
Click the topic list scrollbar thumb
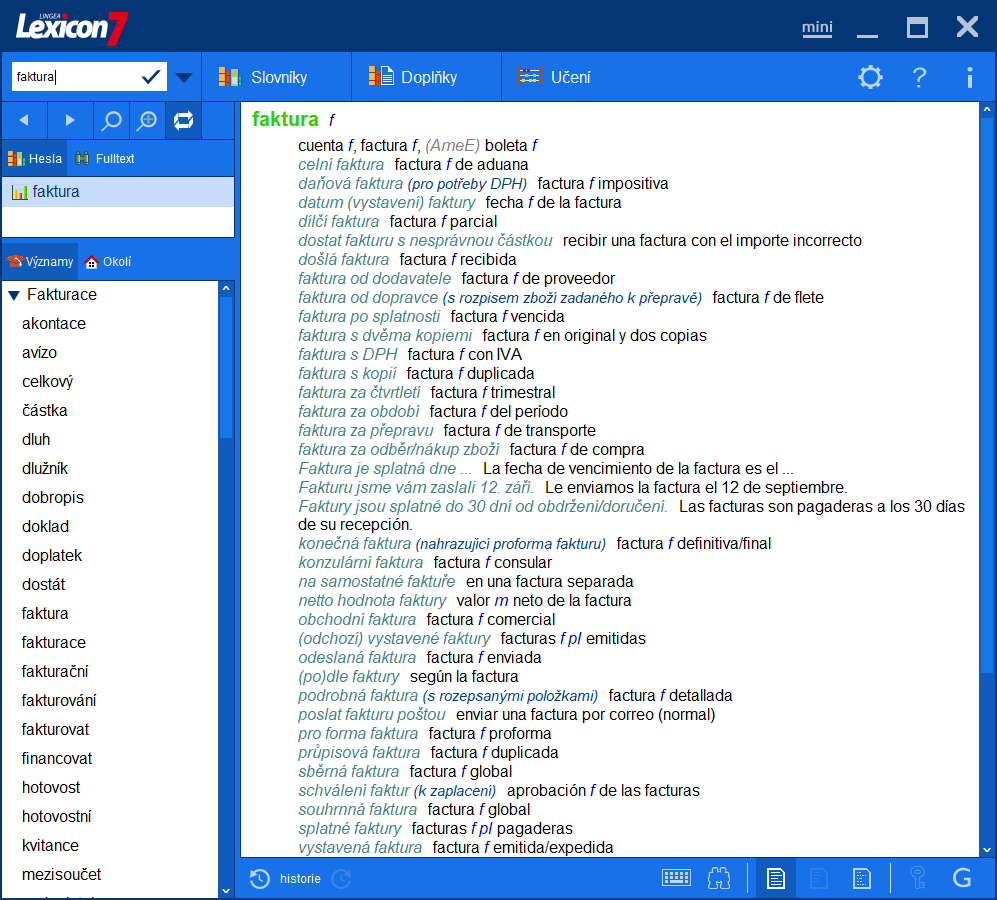click(x=226, y=367)
